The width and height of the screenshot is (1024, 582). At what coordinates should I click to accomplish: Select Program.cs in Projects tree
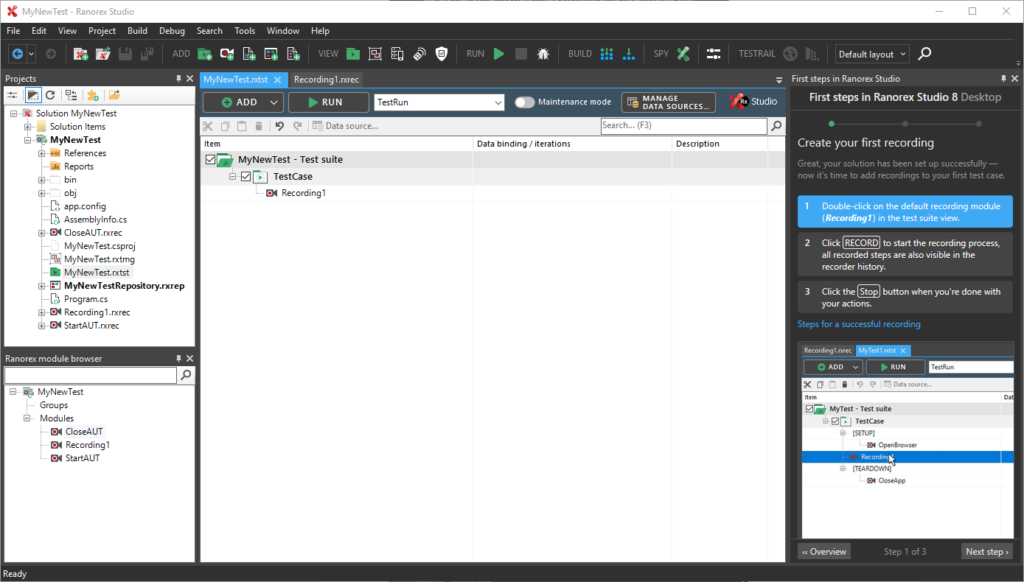[x=86, y=299]
